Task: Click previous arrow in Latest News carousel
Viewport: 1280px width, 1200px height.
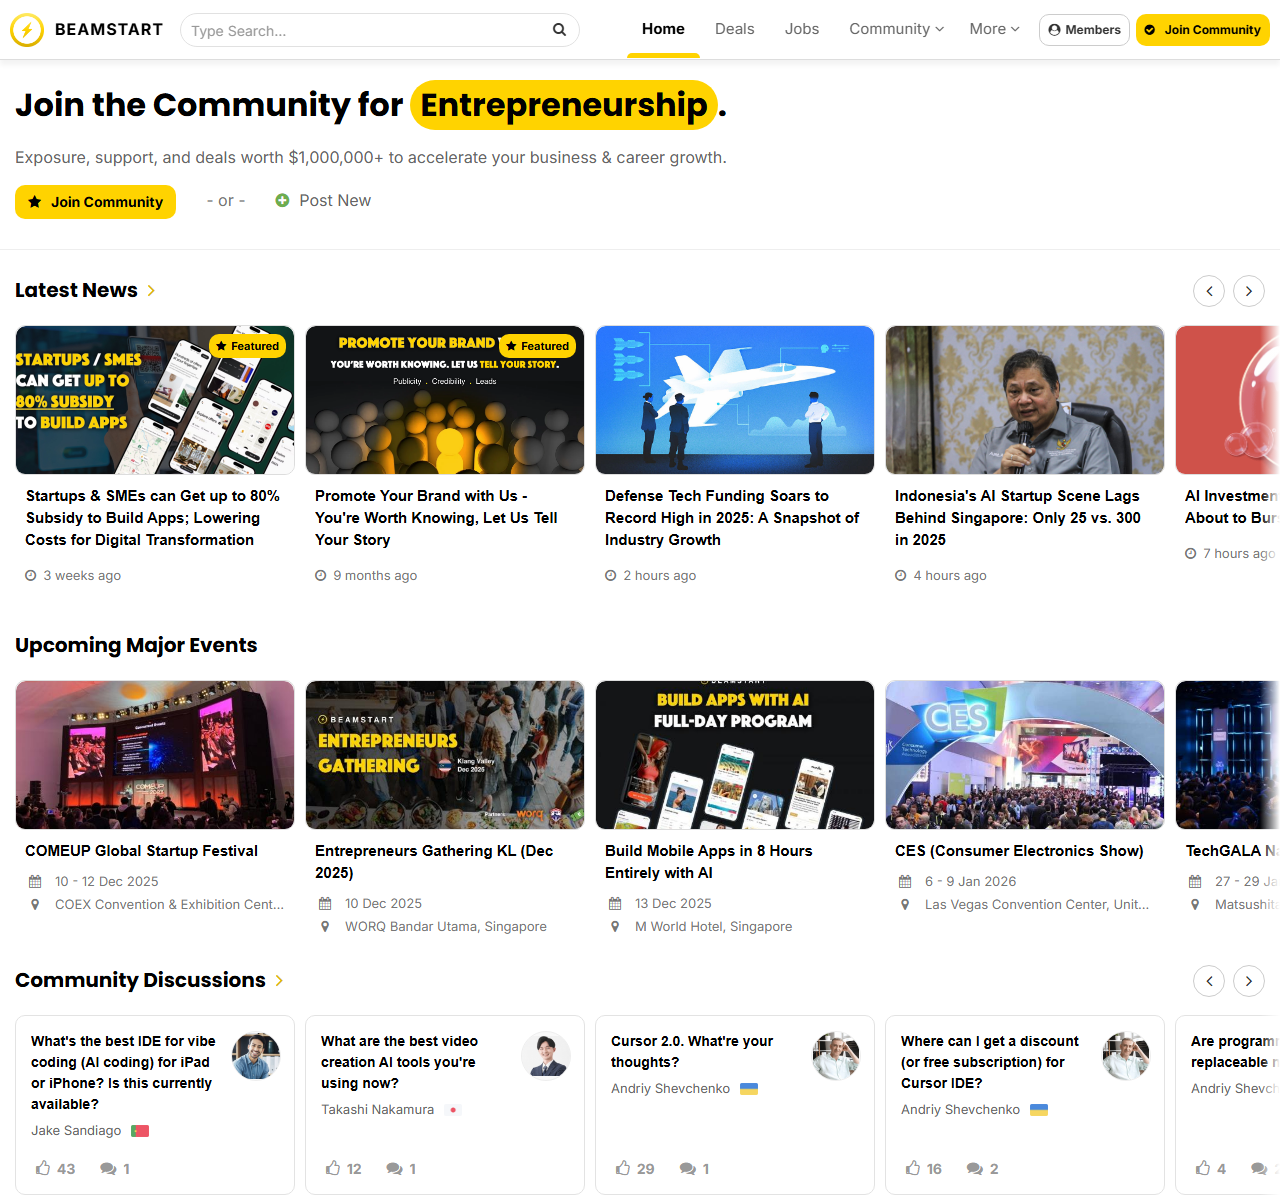Action: tap(1209, 291)
